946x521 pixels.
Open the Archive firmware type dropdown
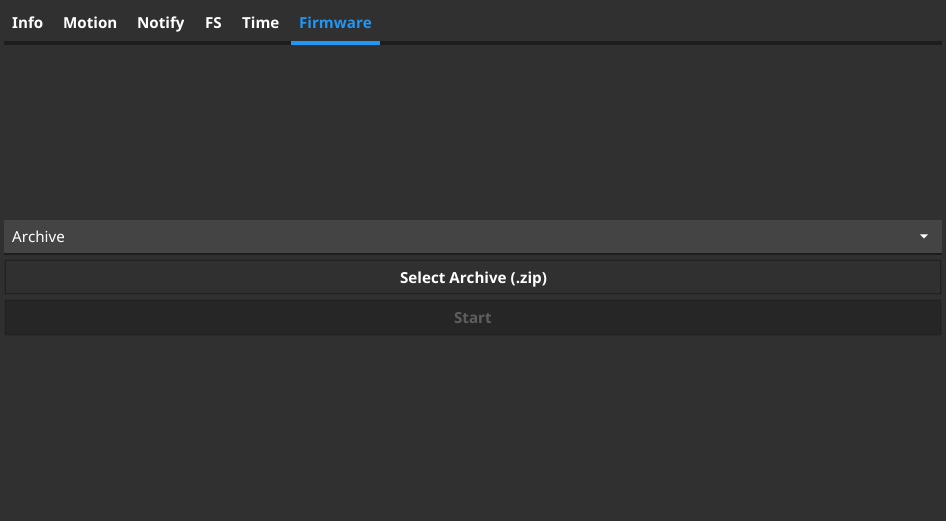pyautogui.click(x=472, y=237)
